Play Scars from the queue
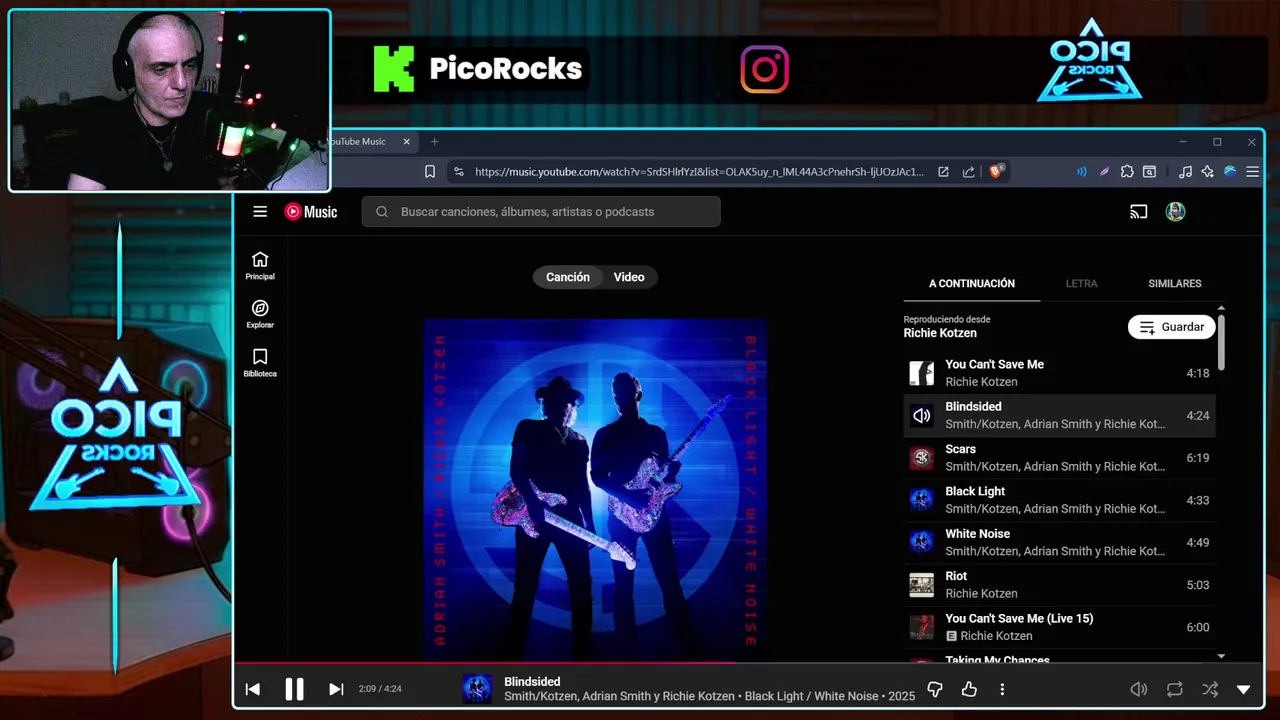Viewport: 1280px width, 720px height. coord(1059,458)
